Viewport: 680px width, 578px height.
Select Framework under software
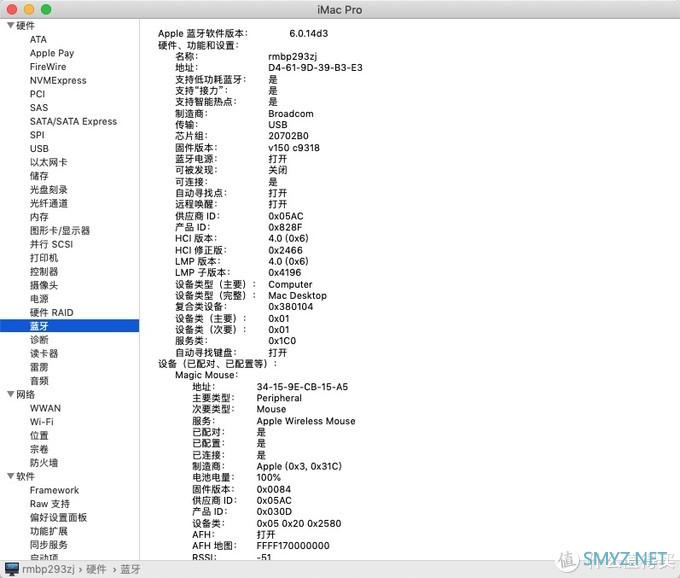55,490
